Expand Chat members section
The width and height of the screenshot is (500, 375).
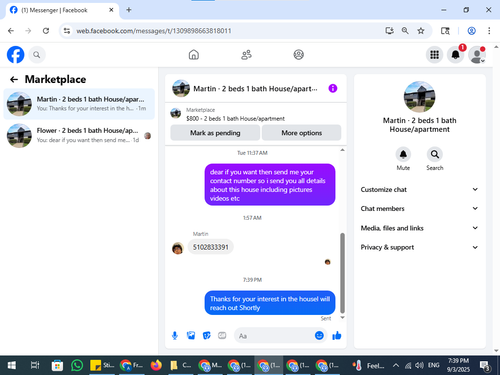419,208
